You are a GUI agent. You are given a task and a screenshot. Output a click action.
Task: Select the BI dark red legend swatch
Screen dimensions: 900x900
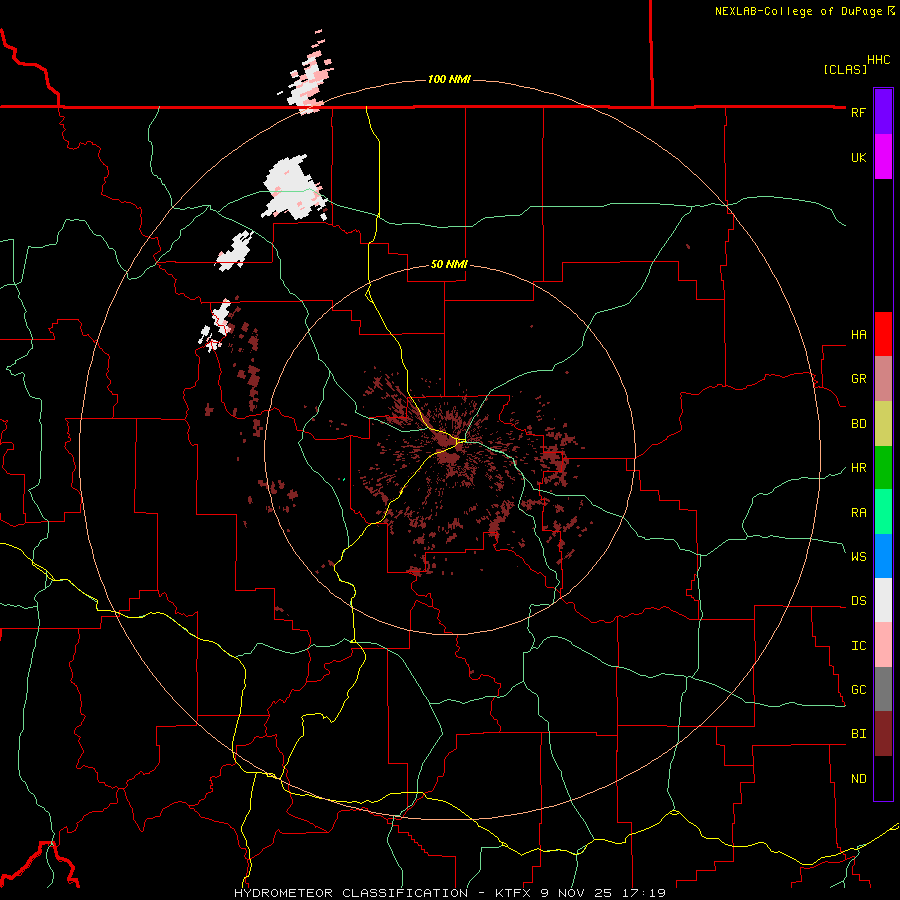coord(883,734)
